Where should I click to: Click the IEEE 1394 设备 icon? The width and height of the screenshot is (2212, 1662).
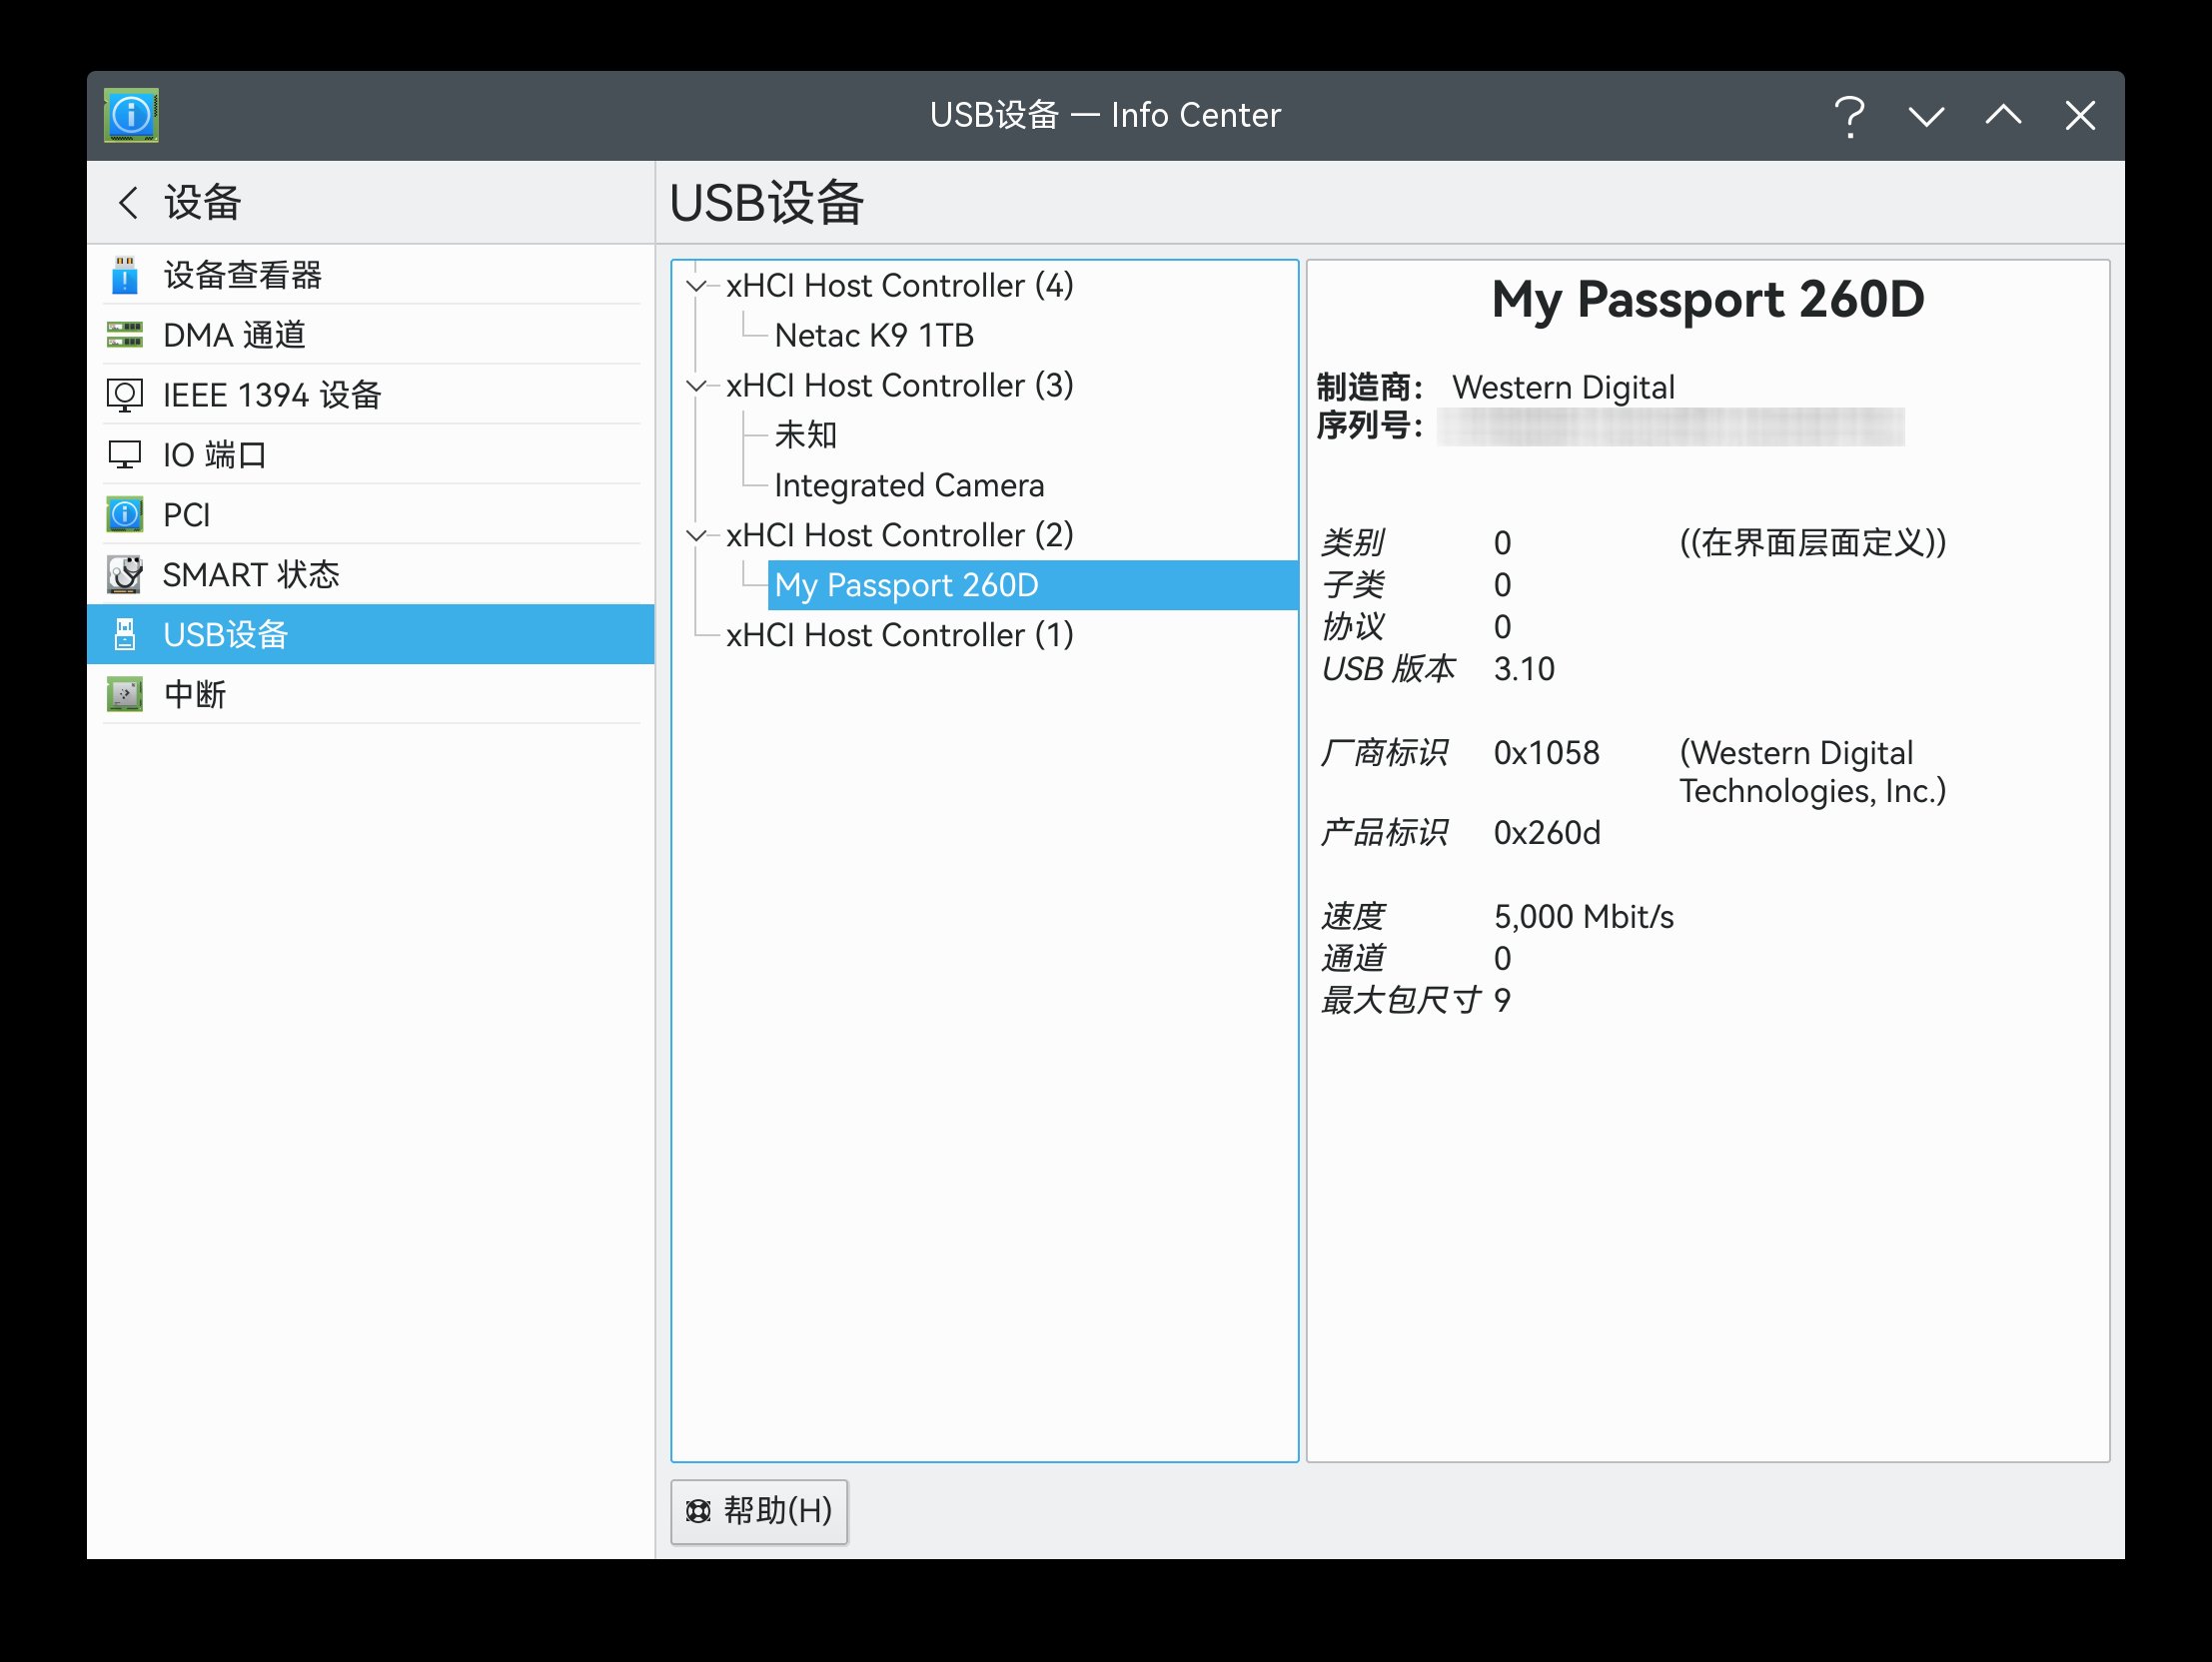tap(124, 395)
